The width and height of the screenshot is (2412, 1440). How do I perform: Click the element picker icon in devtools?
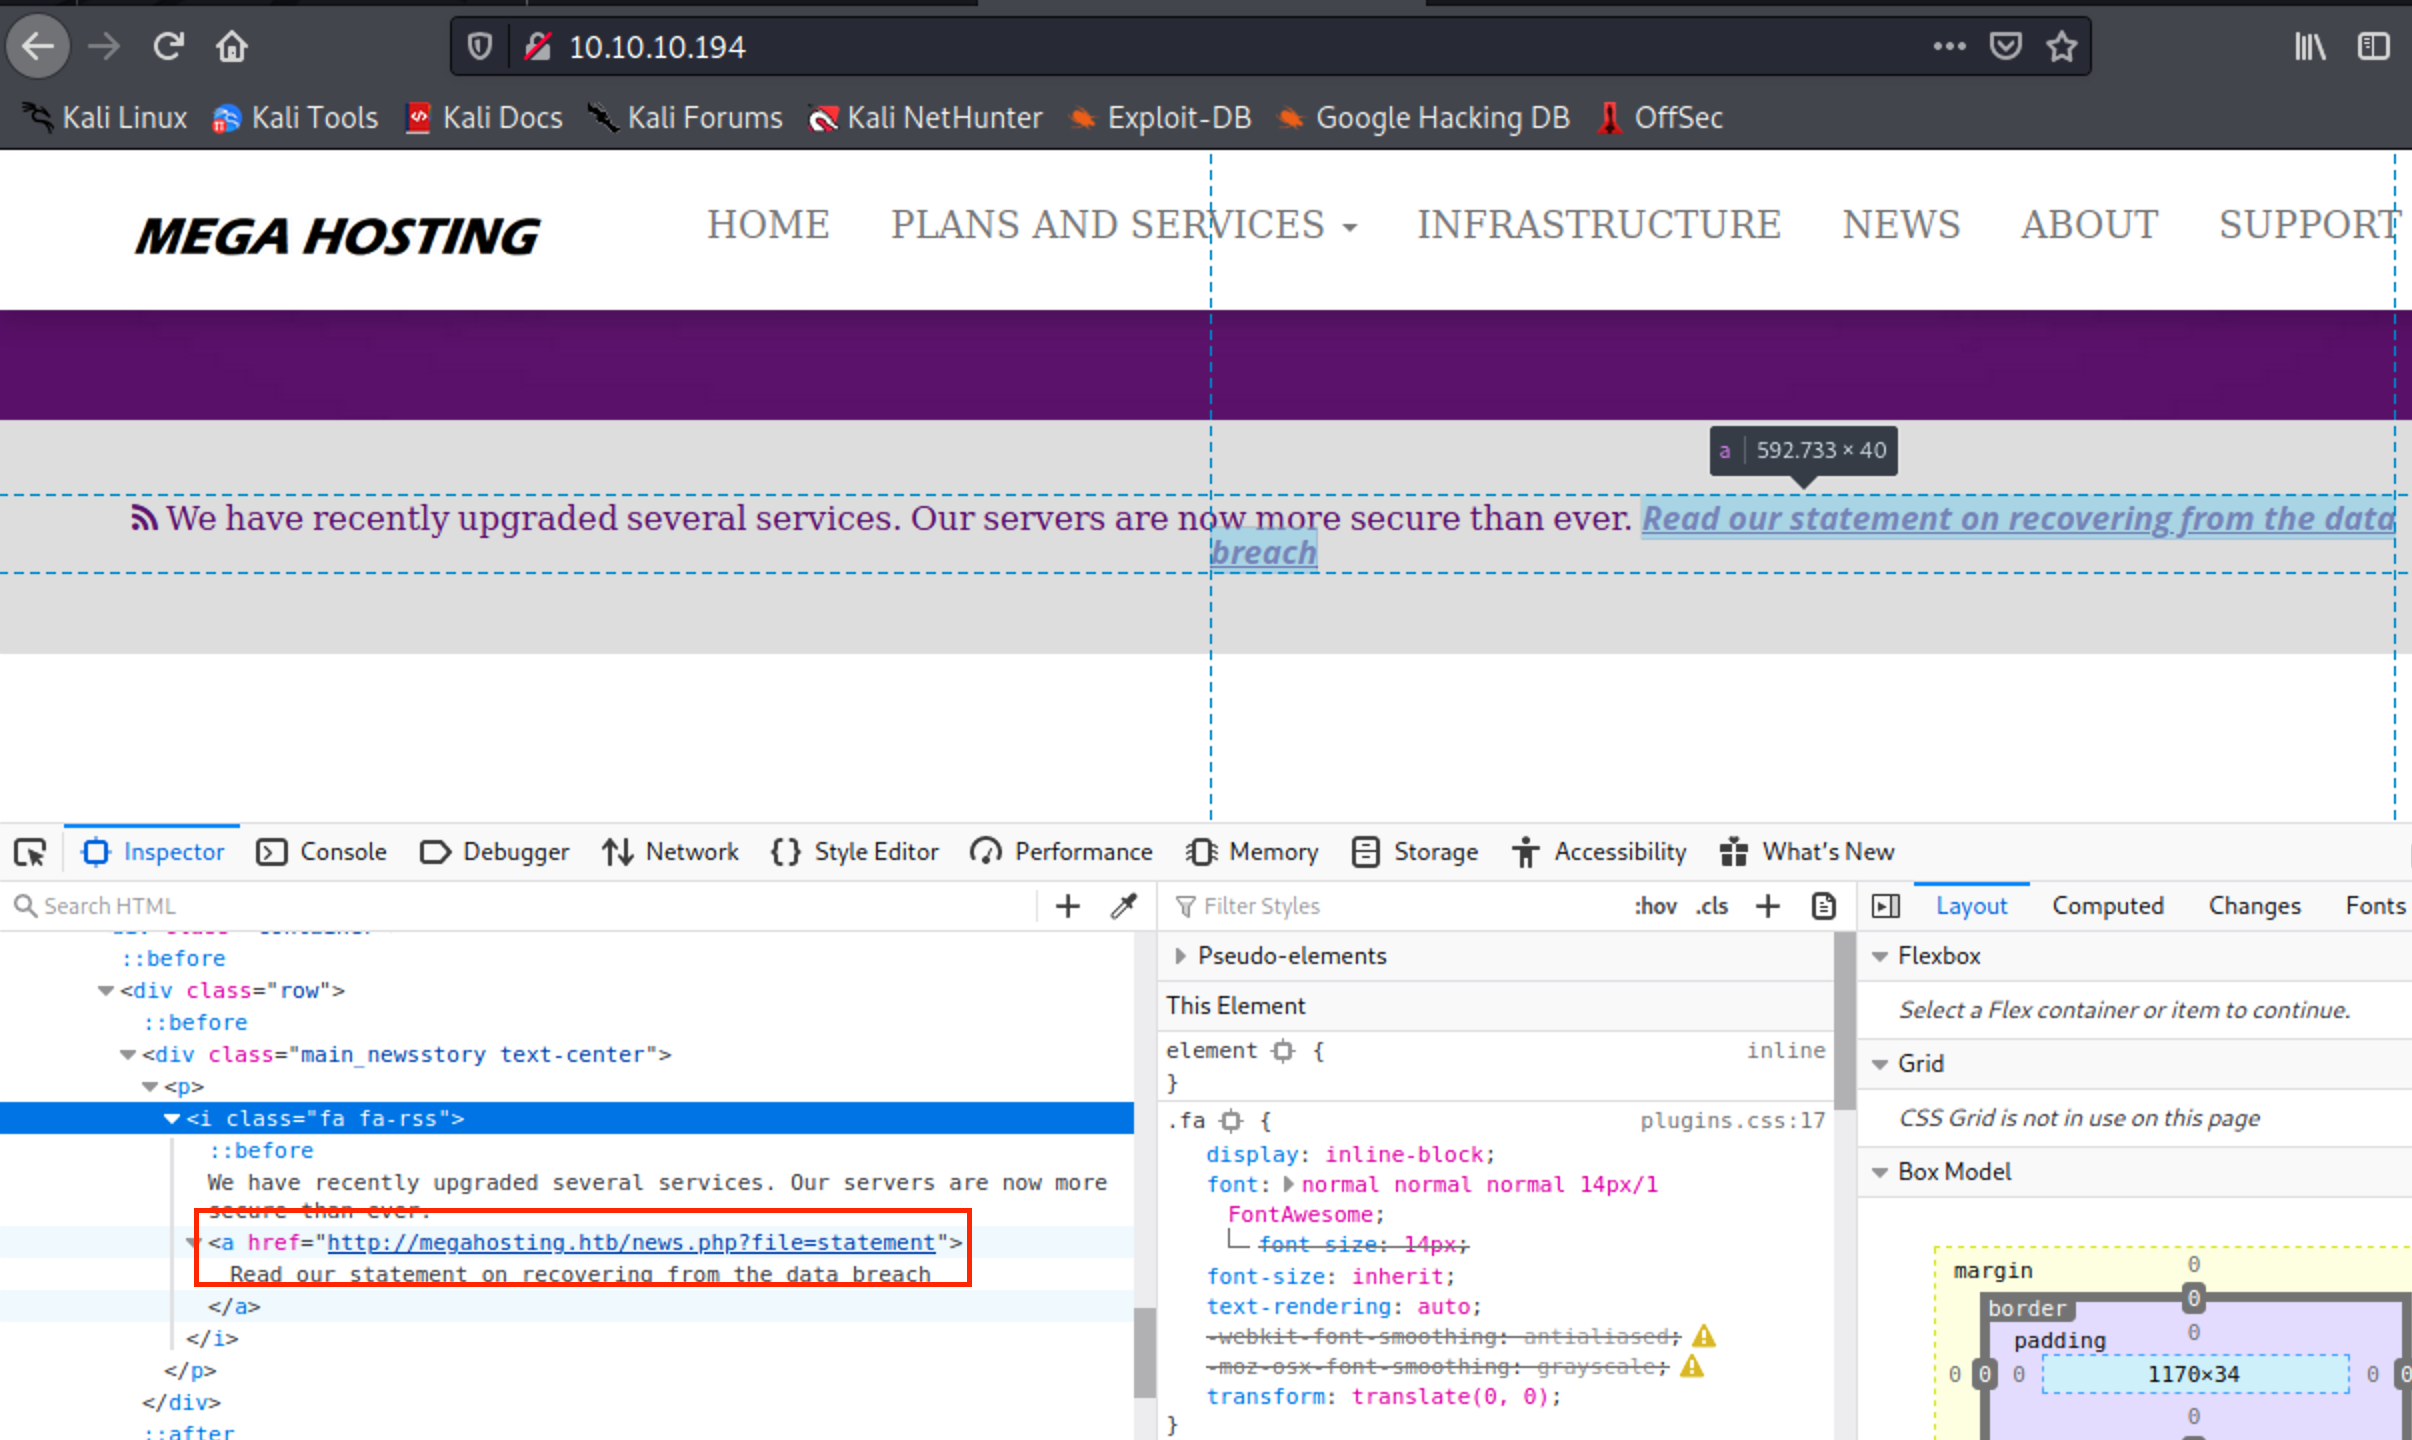pos(30,852)
